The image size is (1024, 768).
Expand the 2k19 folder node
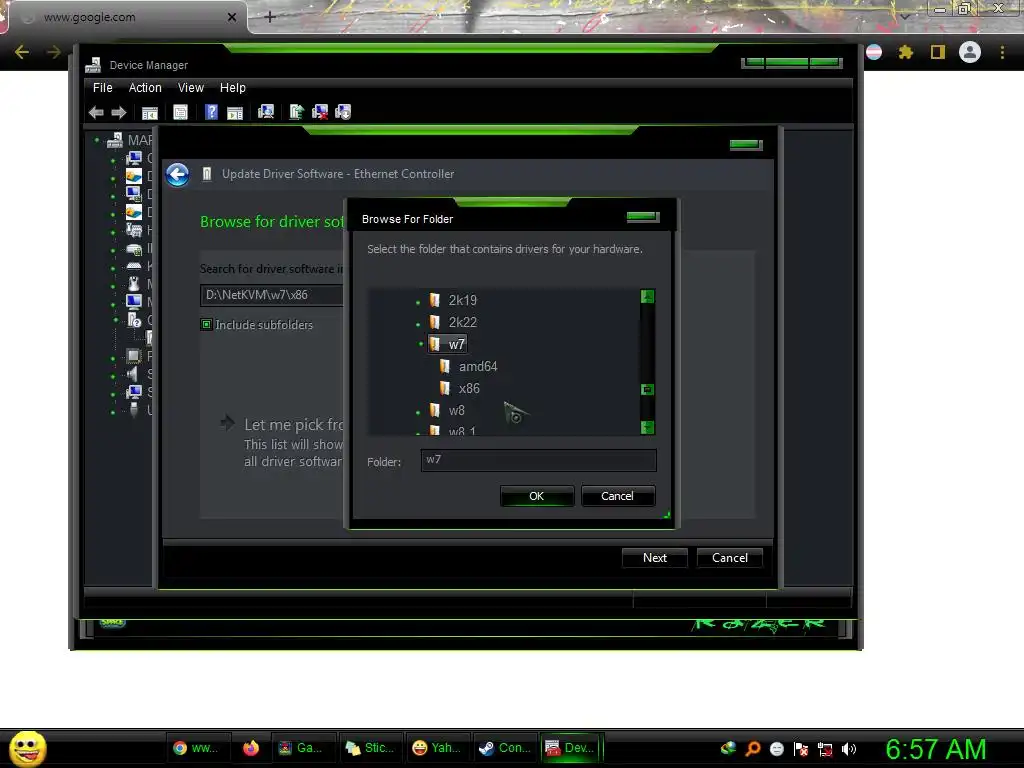pyautogui.click(x=418, y=302)
